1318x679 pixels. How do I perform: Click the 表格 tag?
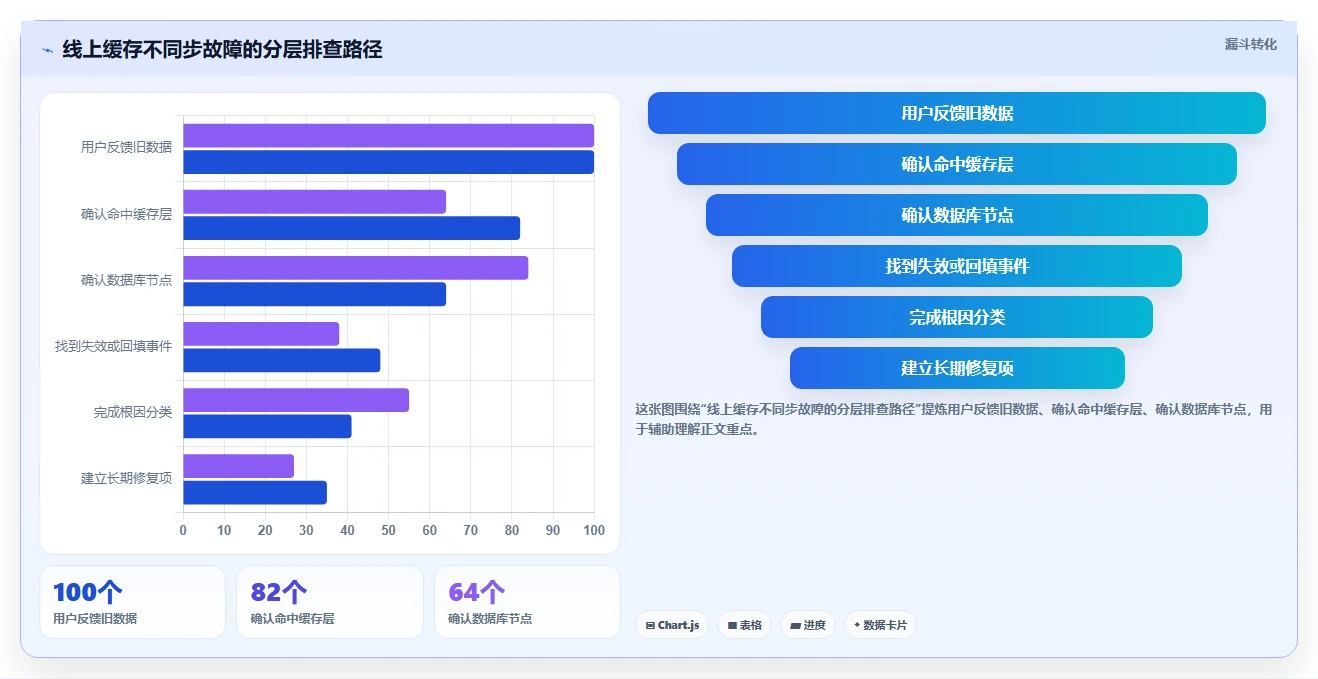[745, 625]
